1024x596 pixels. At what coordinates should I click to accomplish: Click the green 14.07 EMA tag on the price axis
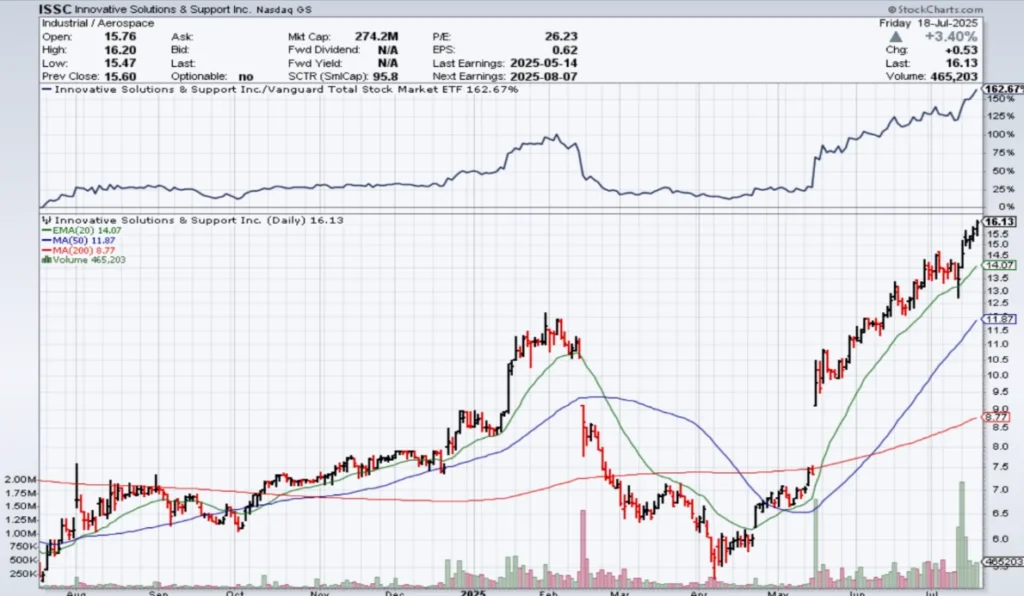[999, 266]
